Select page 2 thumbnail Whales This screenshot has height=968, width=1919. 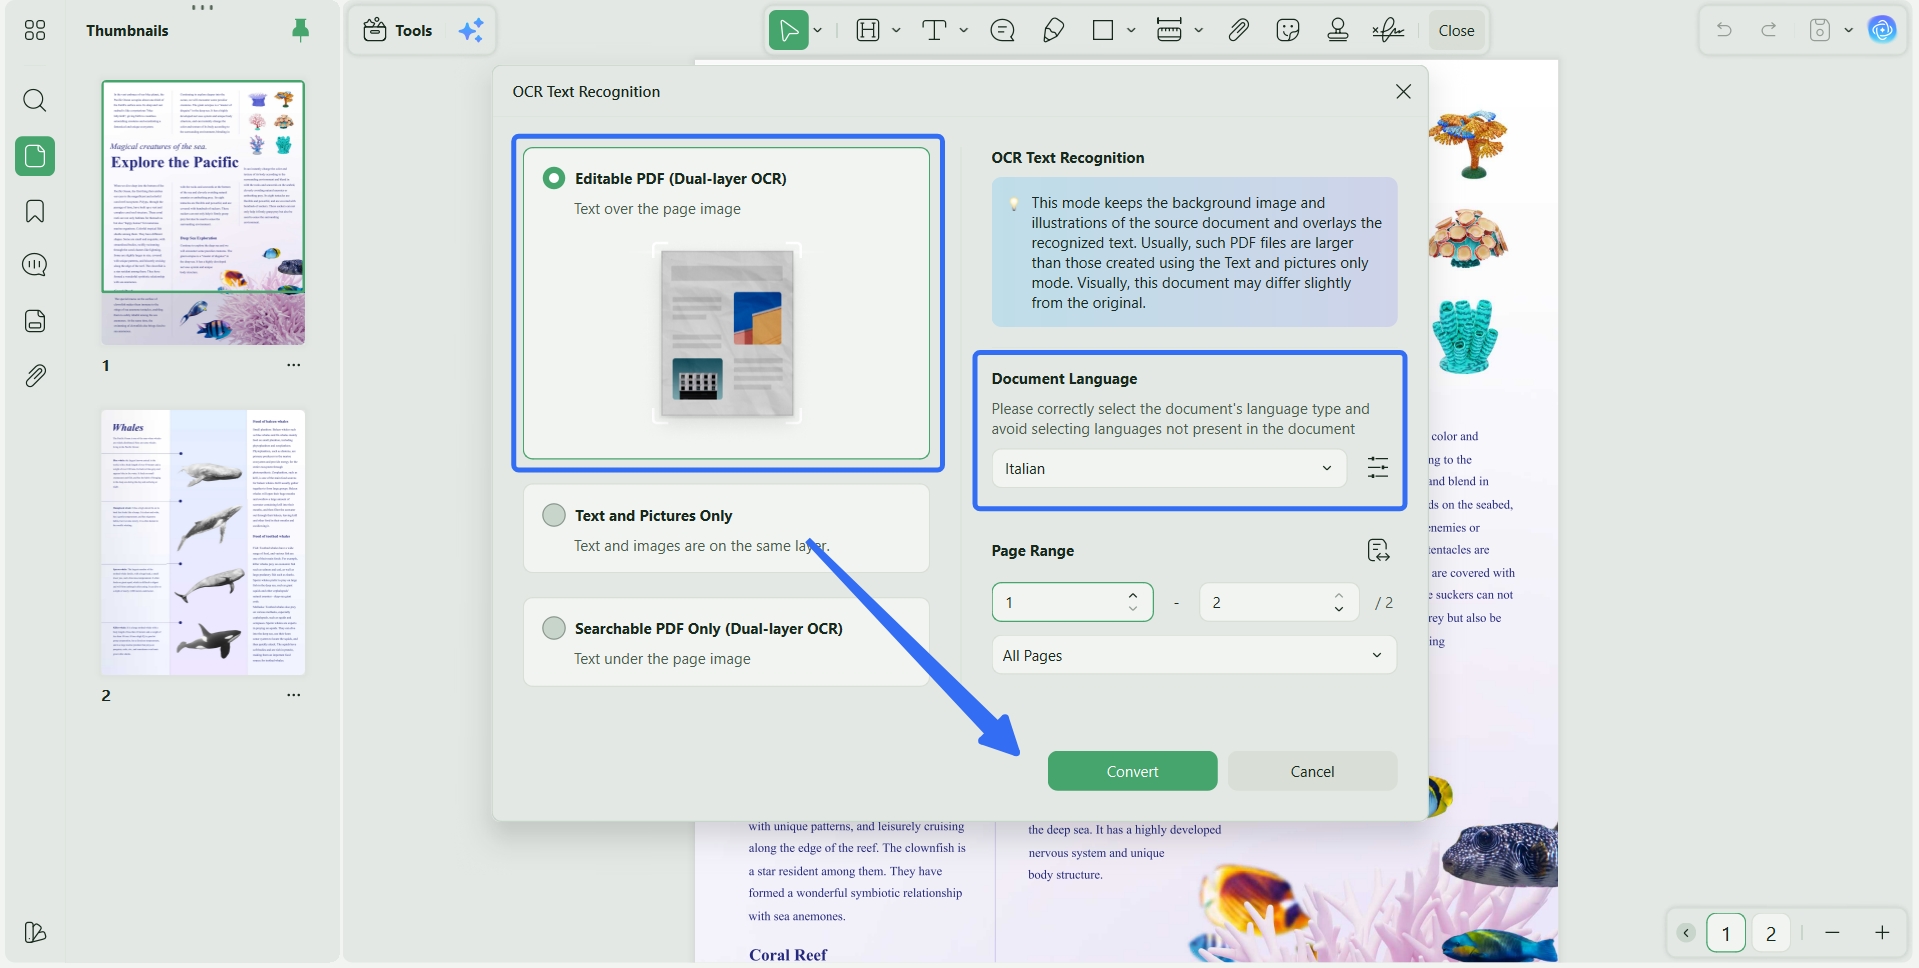pos(203,542)
